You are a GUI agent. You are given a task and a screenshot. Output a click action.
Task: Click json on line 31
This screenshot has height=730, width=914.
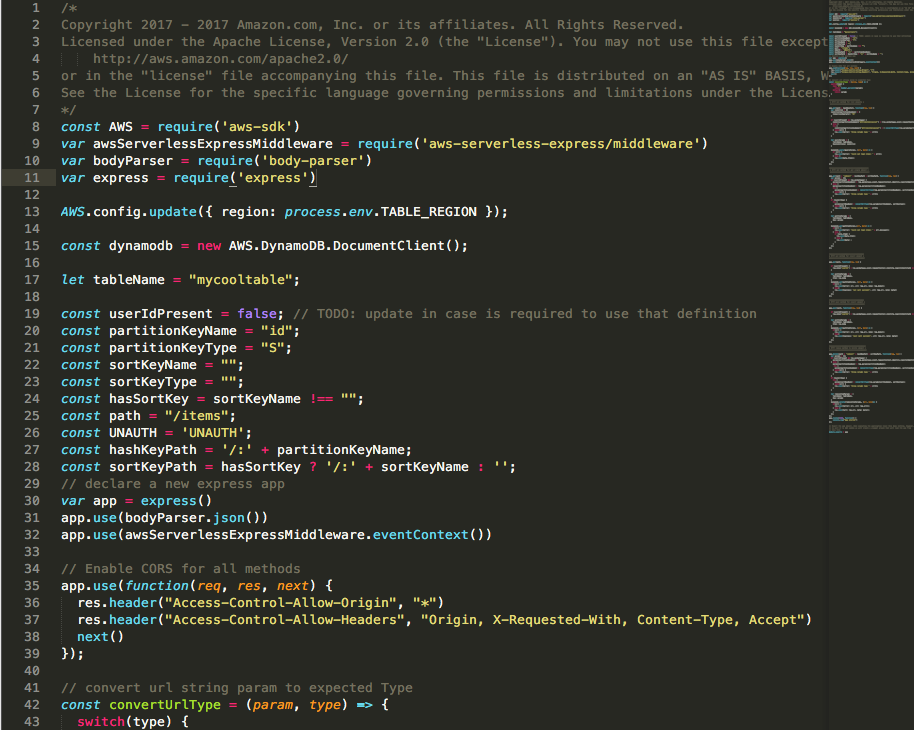pyautogui.click(x=228, y=518)
